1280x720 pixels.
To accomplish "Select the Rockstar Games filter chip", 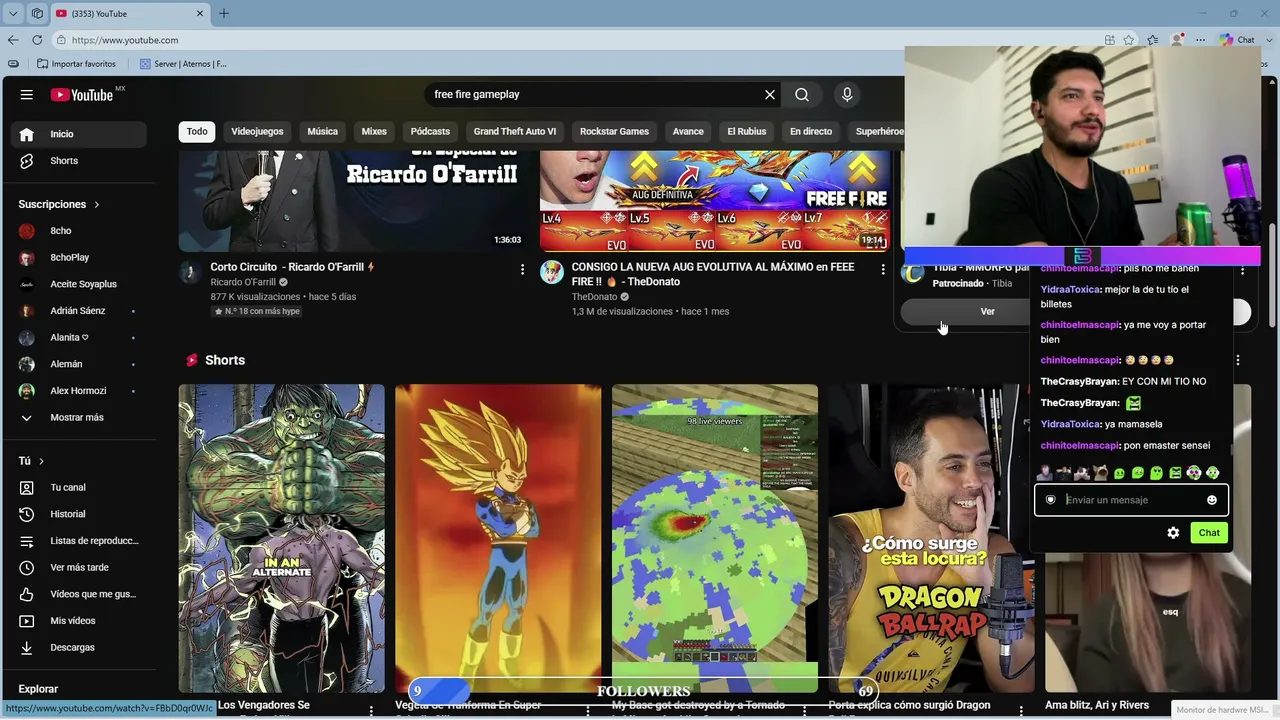I will [614, 132].
